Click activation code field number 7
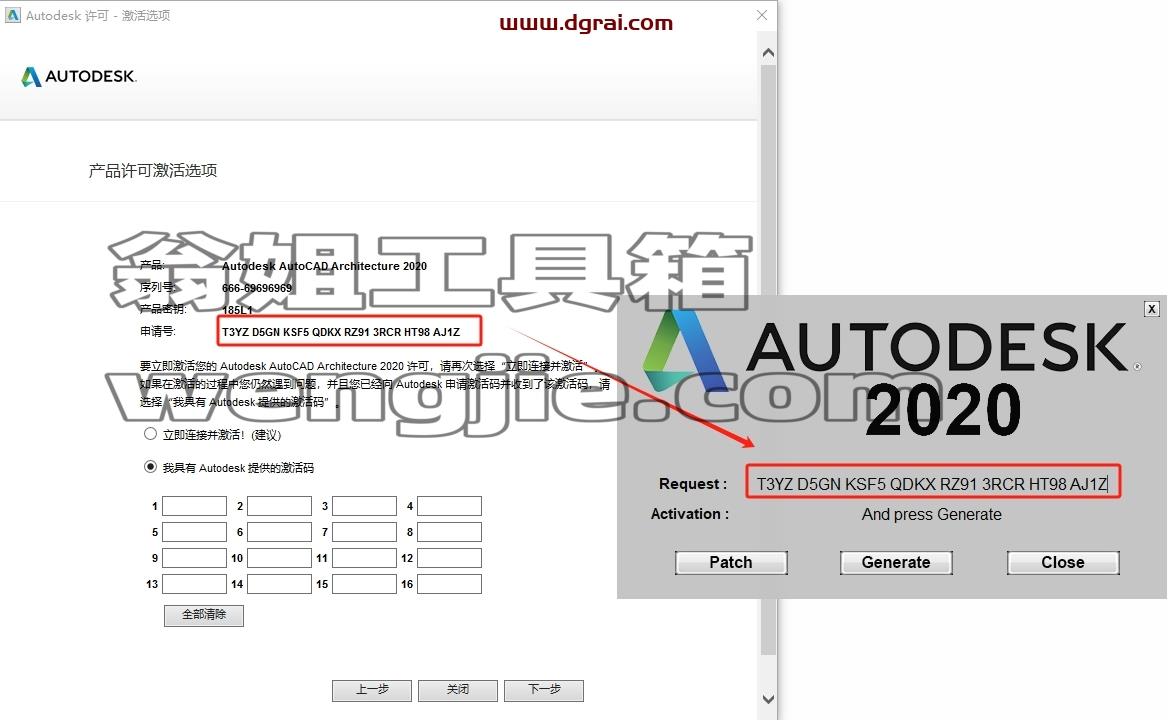The image size is (1168, 720). [x=364, y=532]
